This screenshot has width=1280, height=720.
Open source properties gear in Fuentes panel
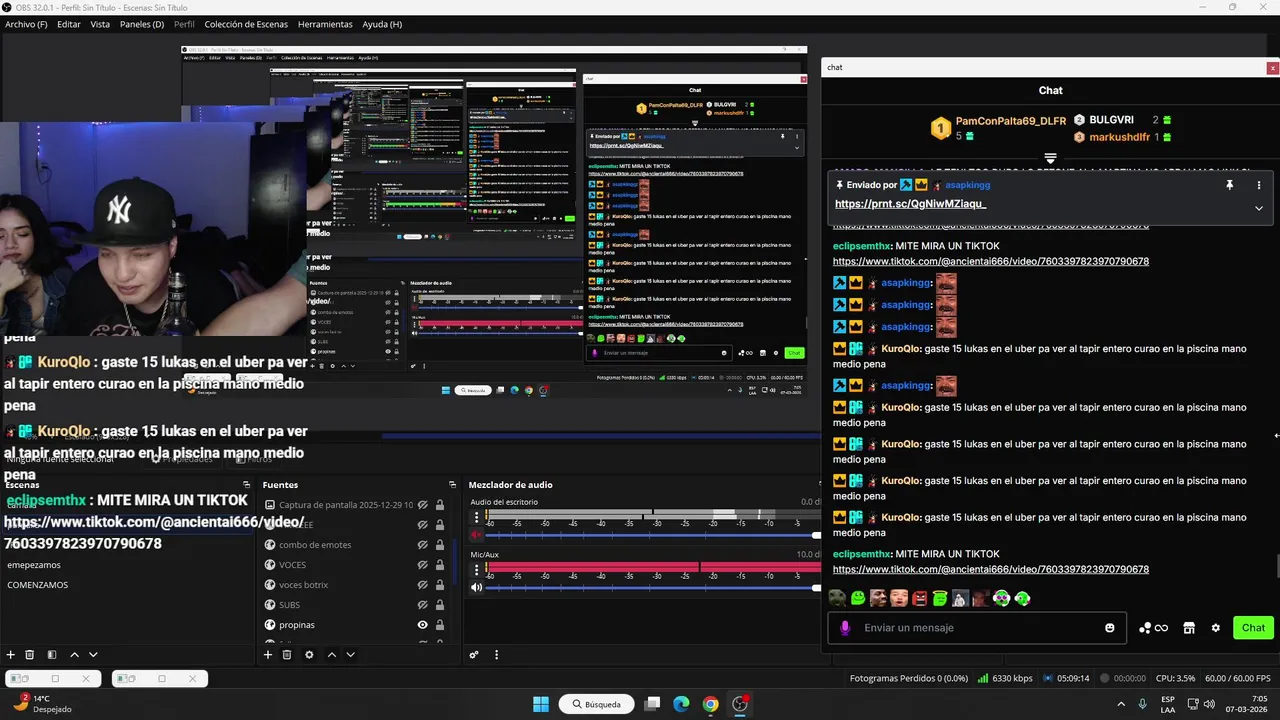tap(309, 654)
